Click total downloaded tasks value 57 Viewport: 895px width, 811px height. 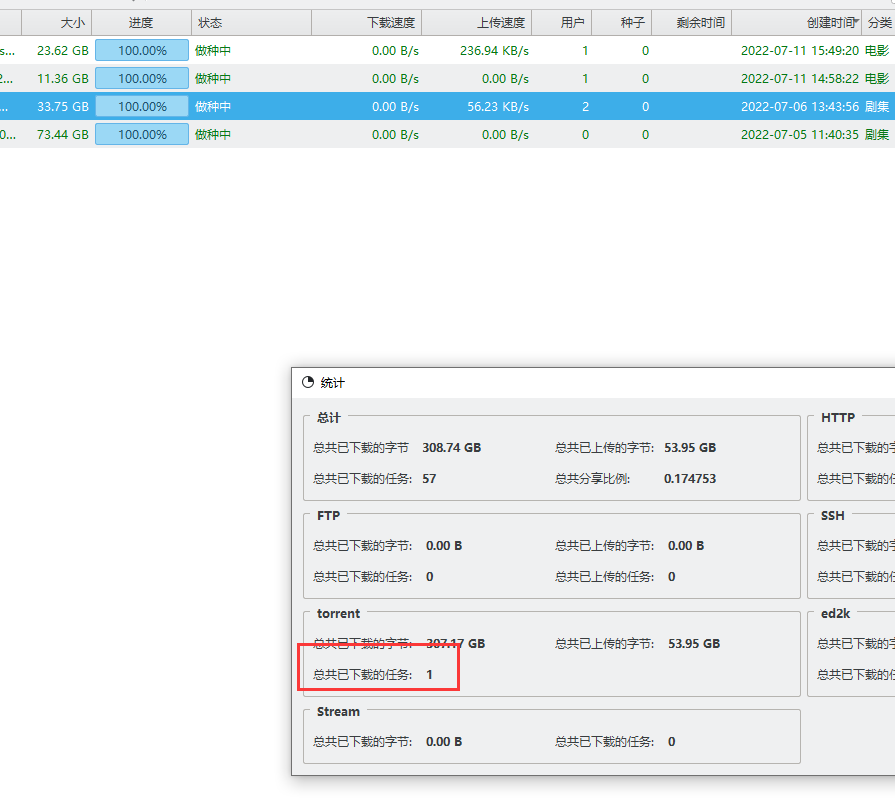429,478
